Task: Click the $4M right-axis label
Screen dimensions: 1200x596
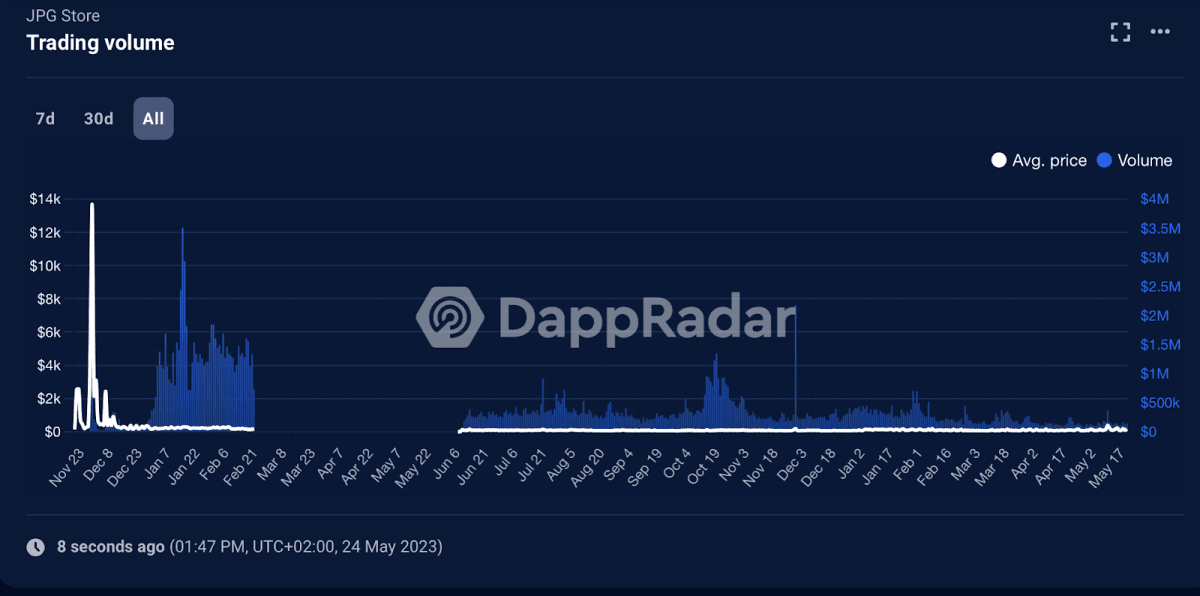Action: (1153, 199)
